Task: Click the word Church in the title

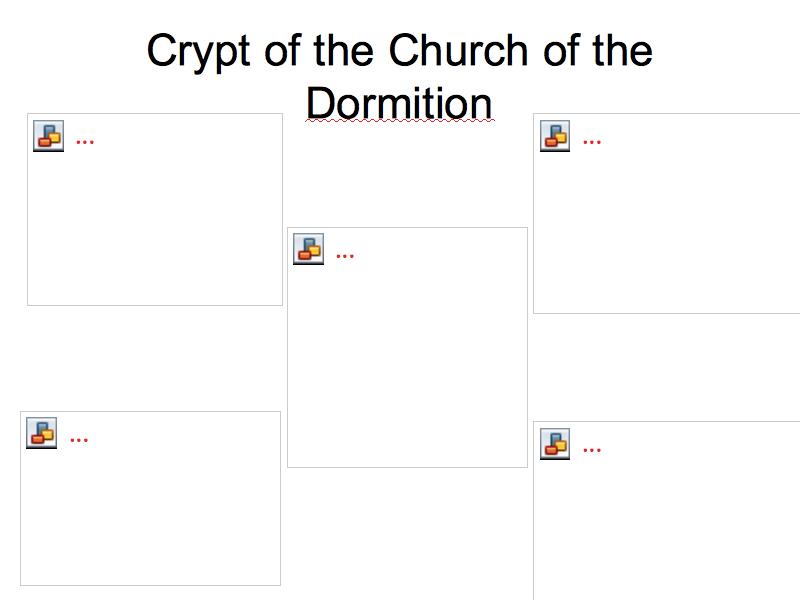Action: [x=458, y=50]
